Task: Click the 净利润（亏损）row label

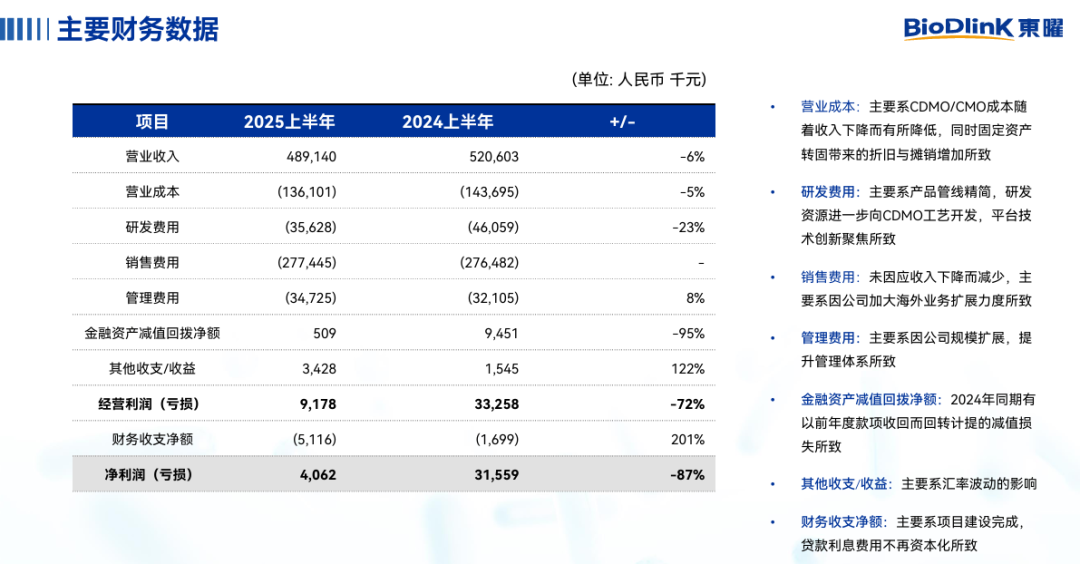Action: click(153, 475)
